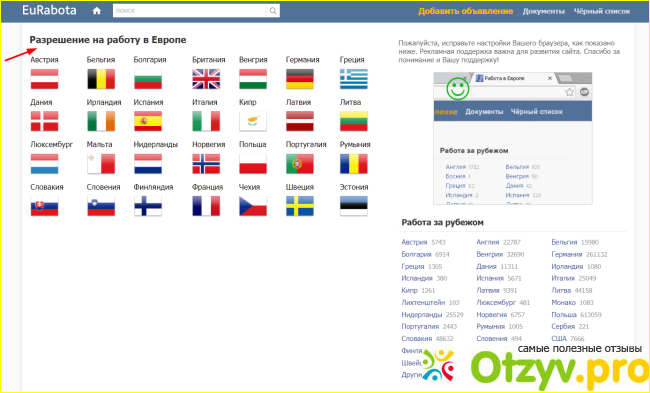Click the Cyprus flag icon
This screenshot has height=393, width=650.
[253, 121]
